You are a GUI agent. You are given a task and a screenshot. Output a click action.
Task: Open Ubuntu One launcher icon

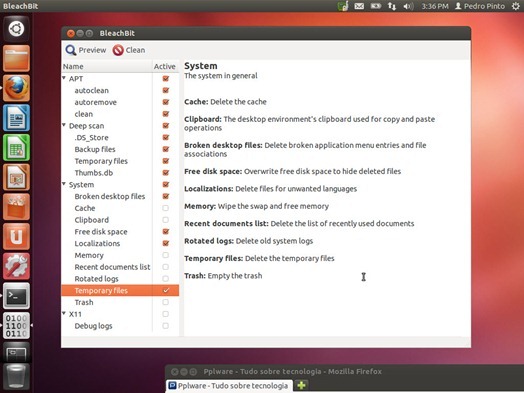coord(16,237)
